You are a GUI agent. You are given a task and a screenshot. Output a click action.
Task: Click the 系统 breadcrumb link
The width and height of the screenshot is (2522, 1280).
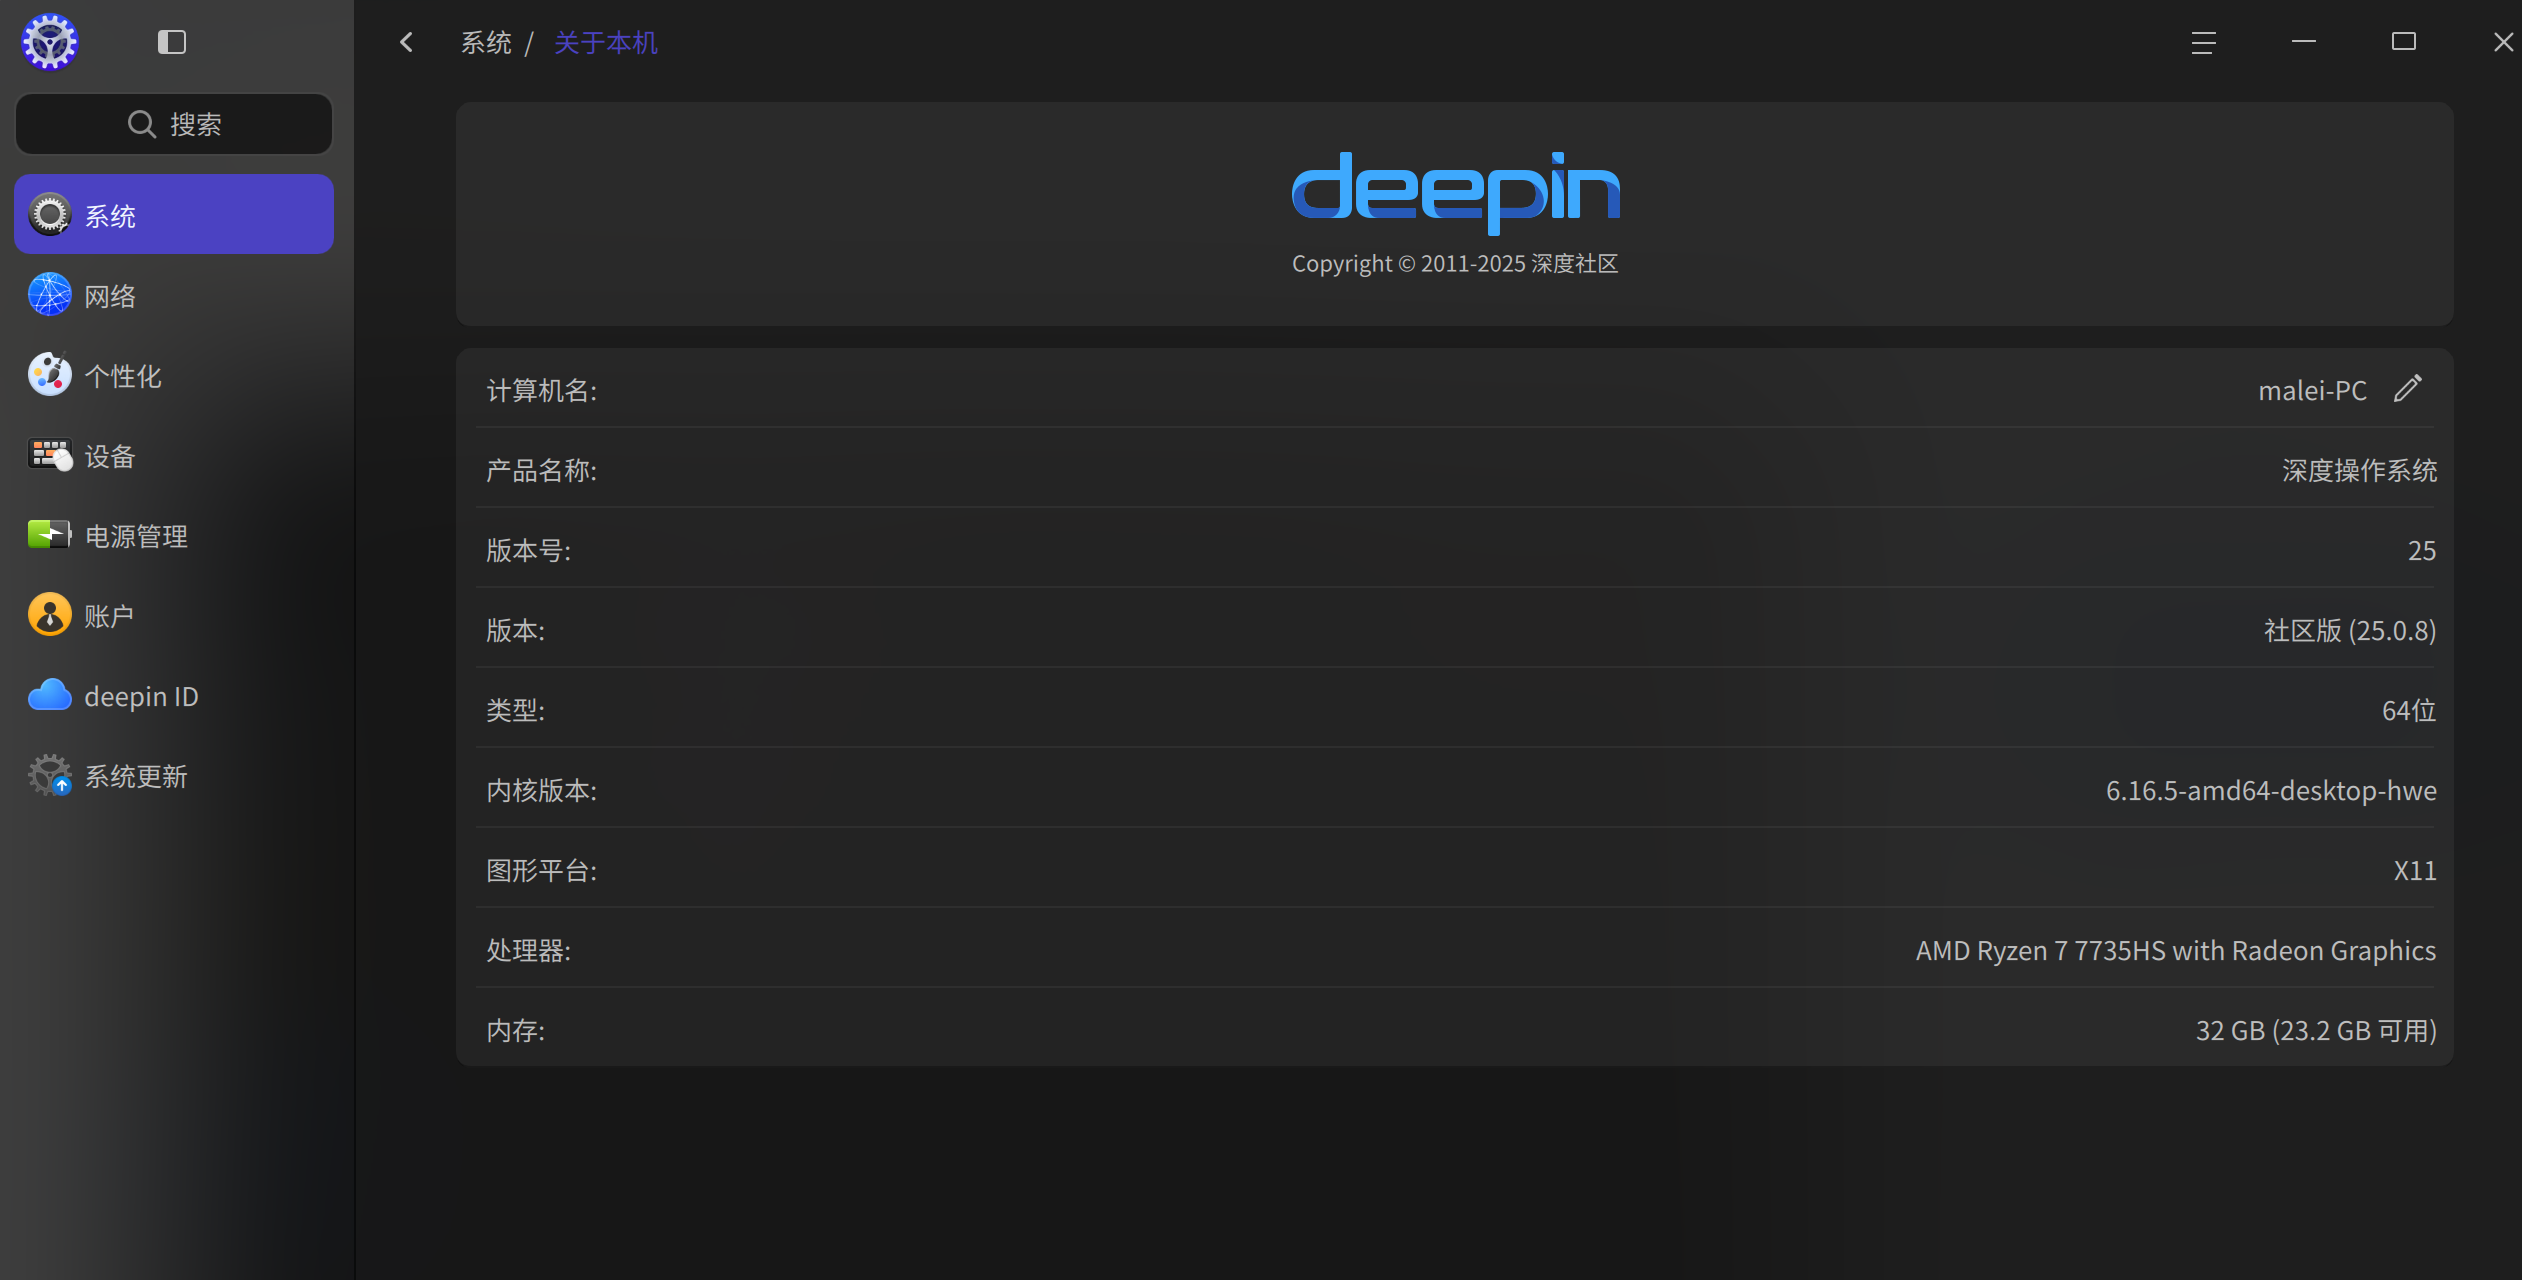point(486,43)
